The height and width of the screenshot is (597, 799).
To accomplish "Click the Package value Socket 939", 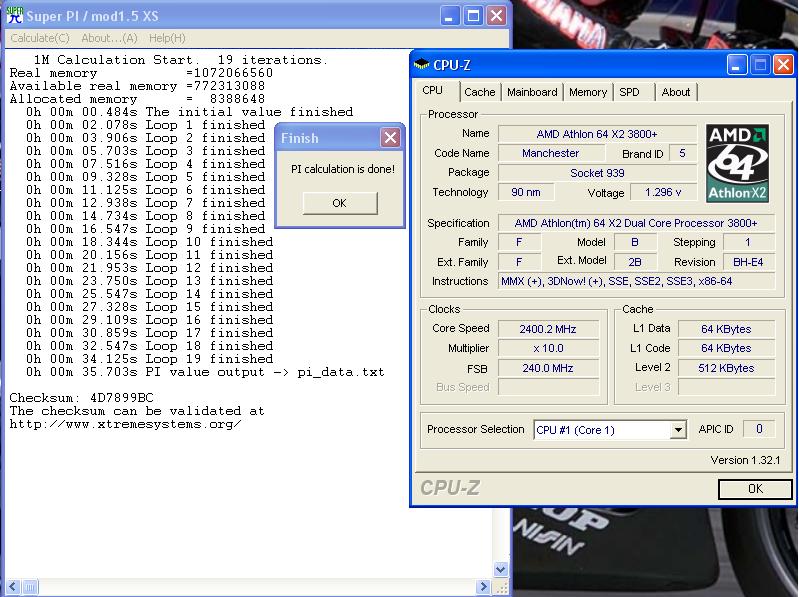I will pyautogui.click(x=597, y=173).
